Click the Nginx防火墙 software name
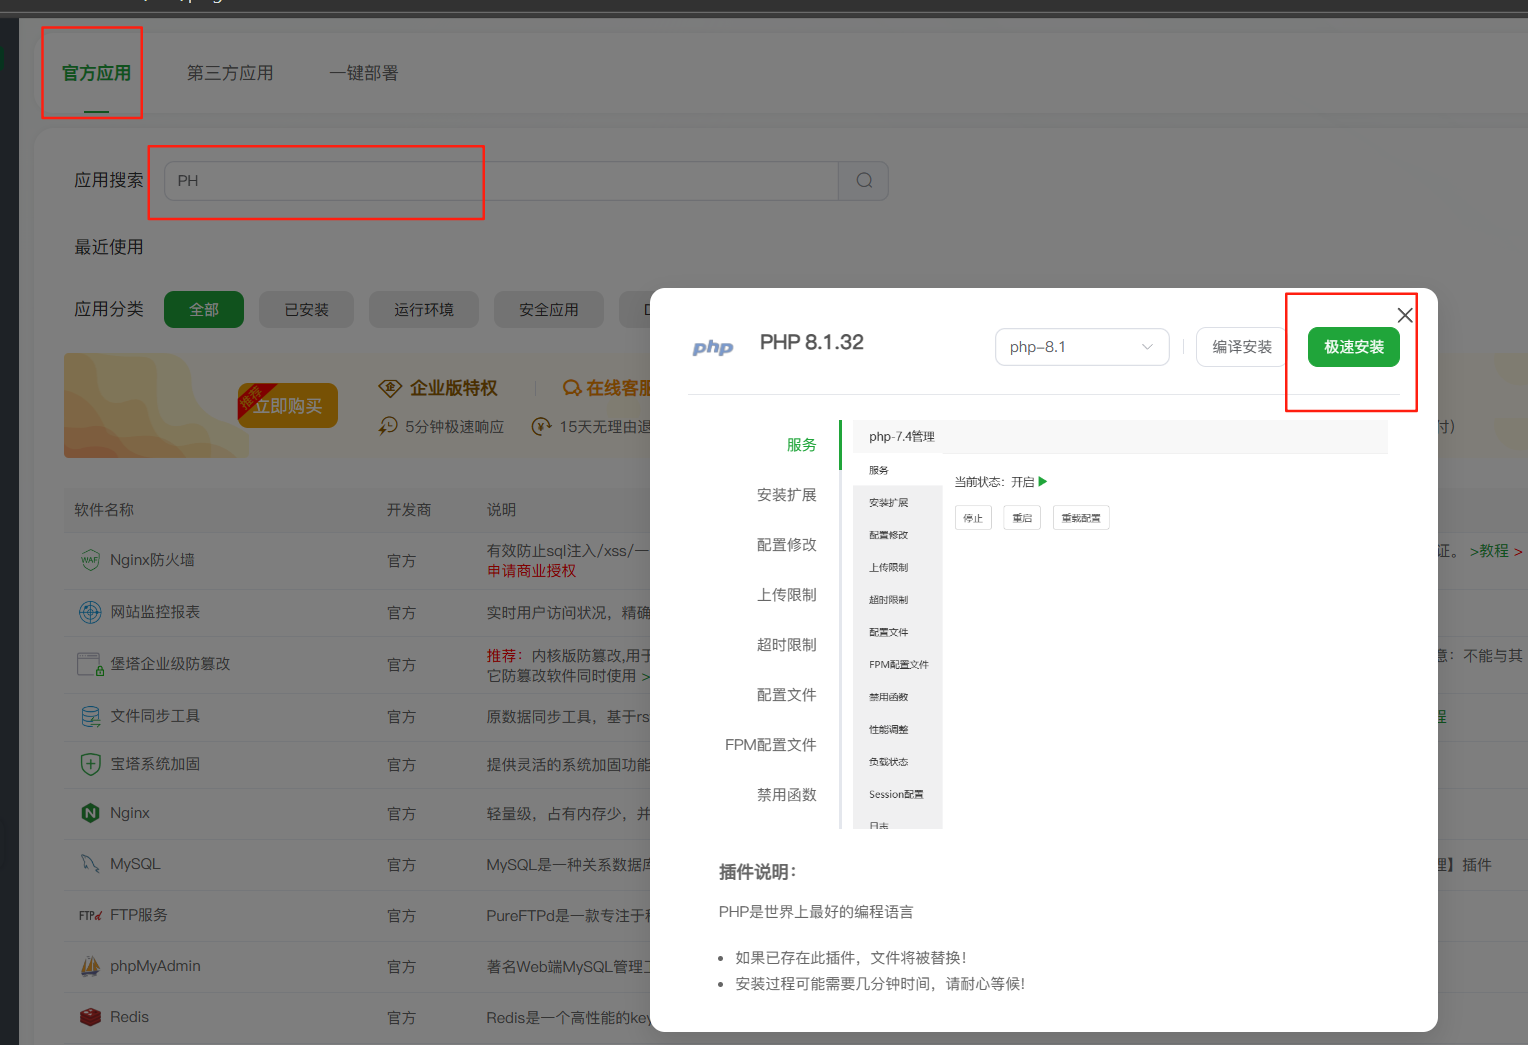Image resolution: width=1528 pixels, height=1045 pixels. 152,560
